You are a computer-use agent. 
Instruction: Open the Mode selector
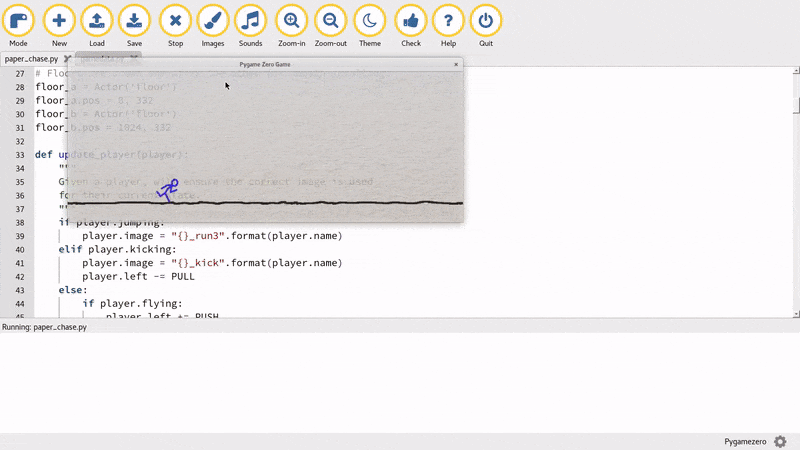click(18, 26)
